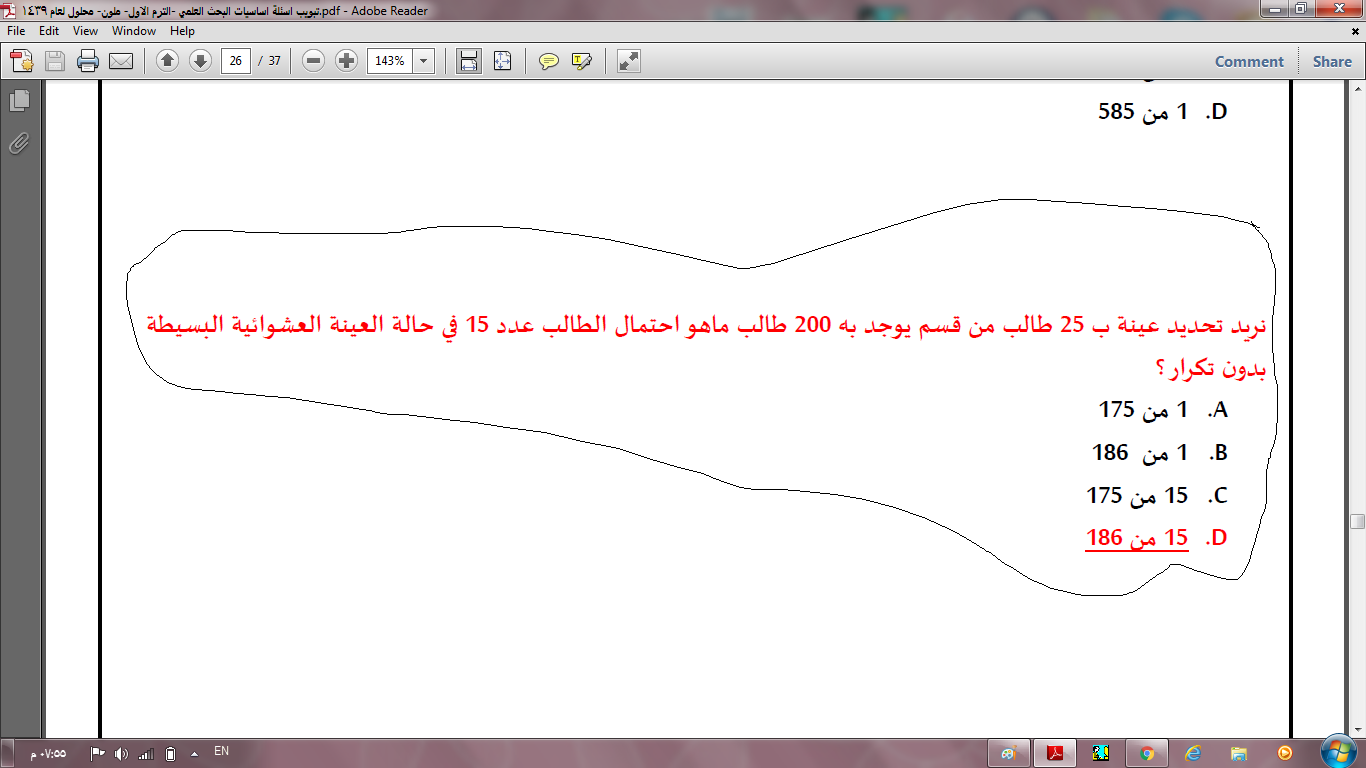Open Internet Explorer from taskbar

click(x=1193, y=753)
